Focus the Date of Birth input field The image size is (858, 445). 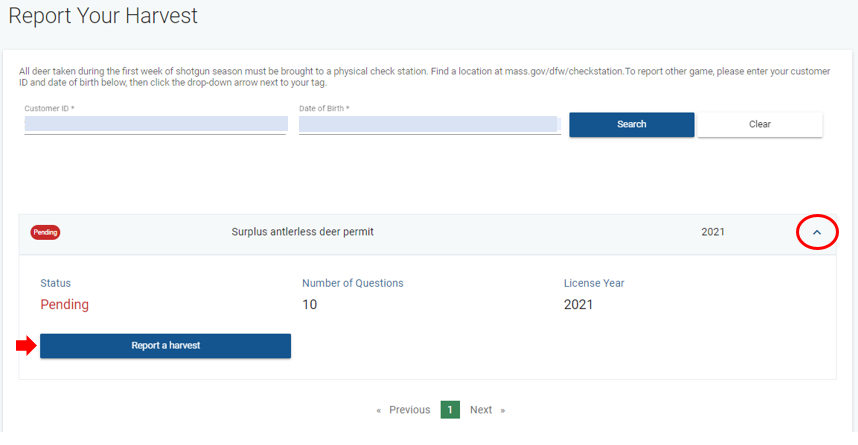coord(429,124)
